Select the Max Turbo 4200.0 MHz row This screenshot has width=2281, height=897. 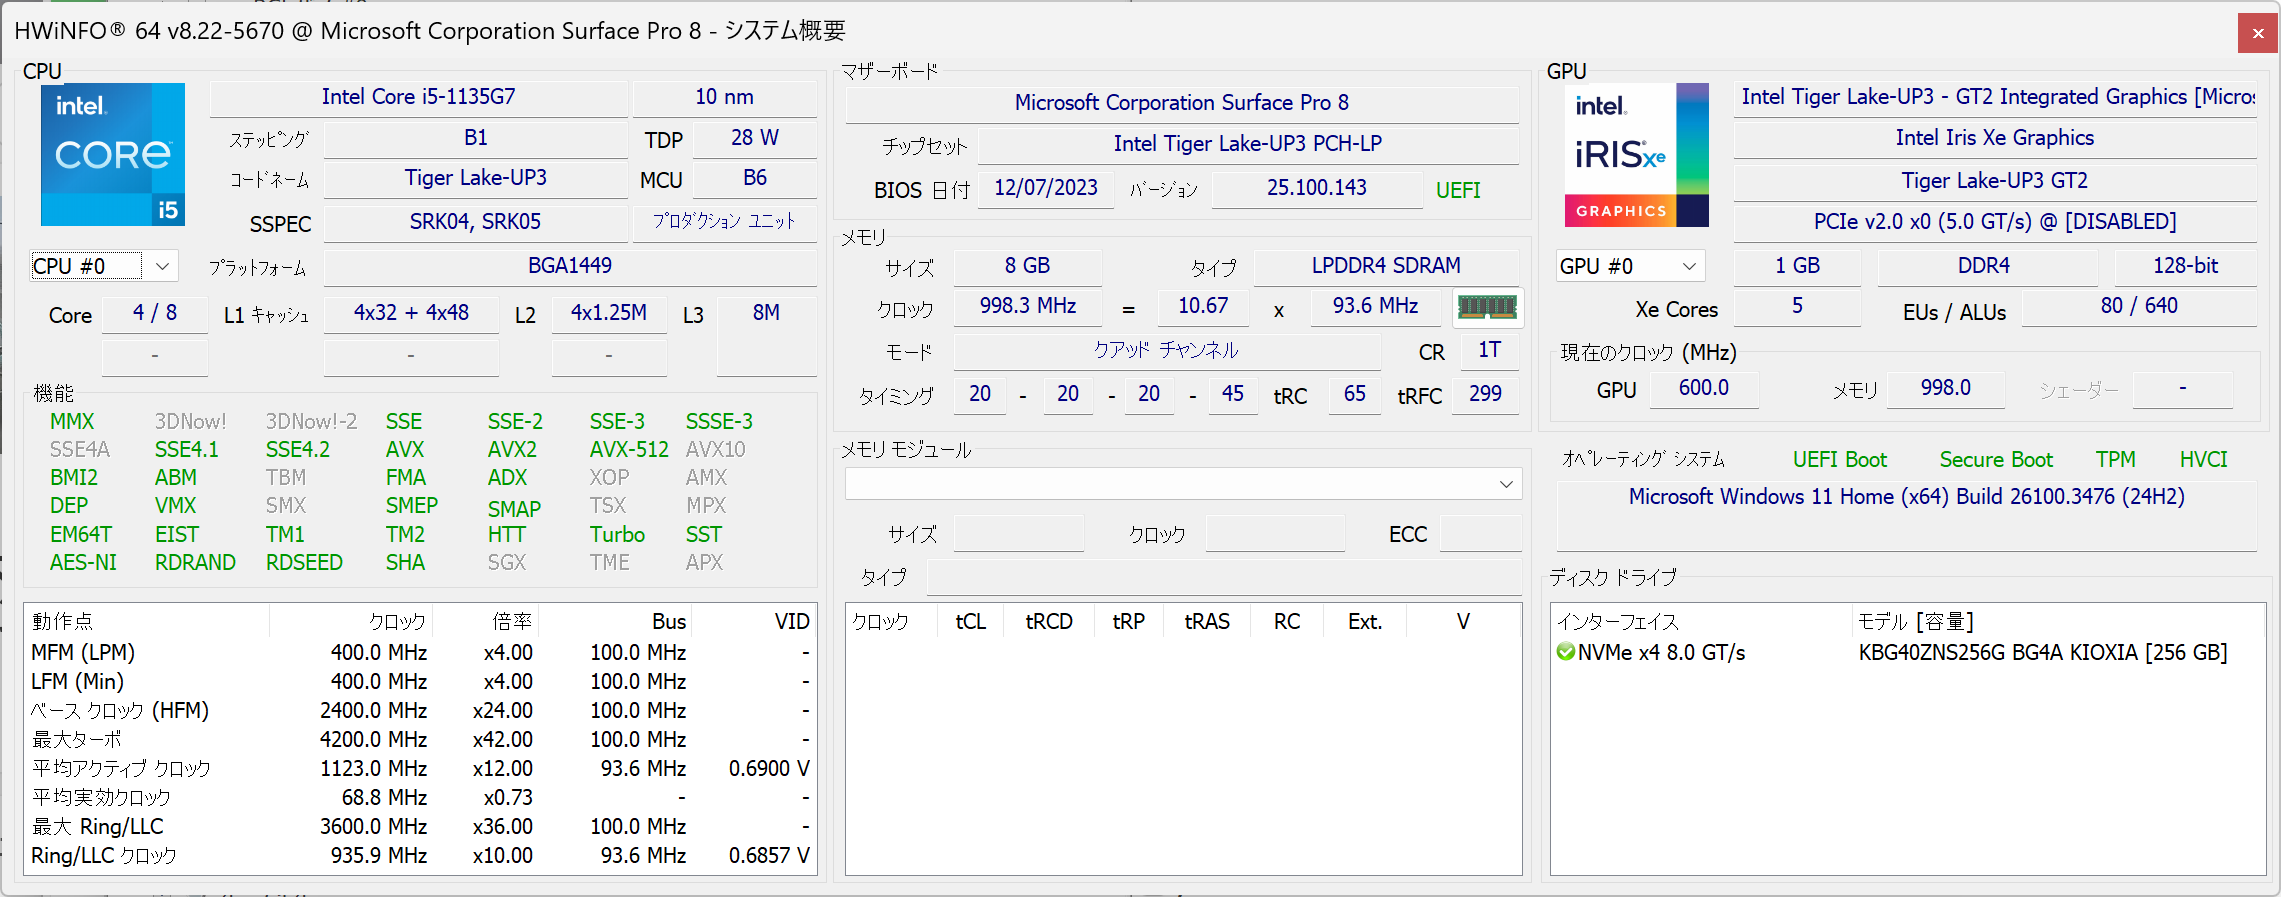pos(420,740)
